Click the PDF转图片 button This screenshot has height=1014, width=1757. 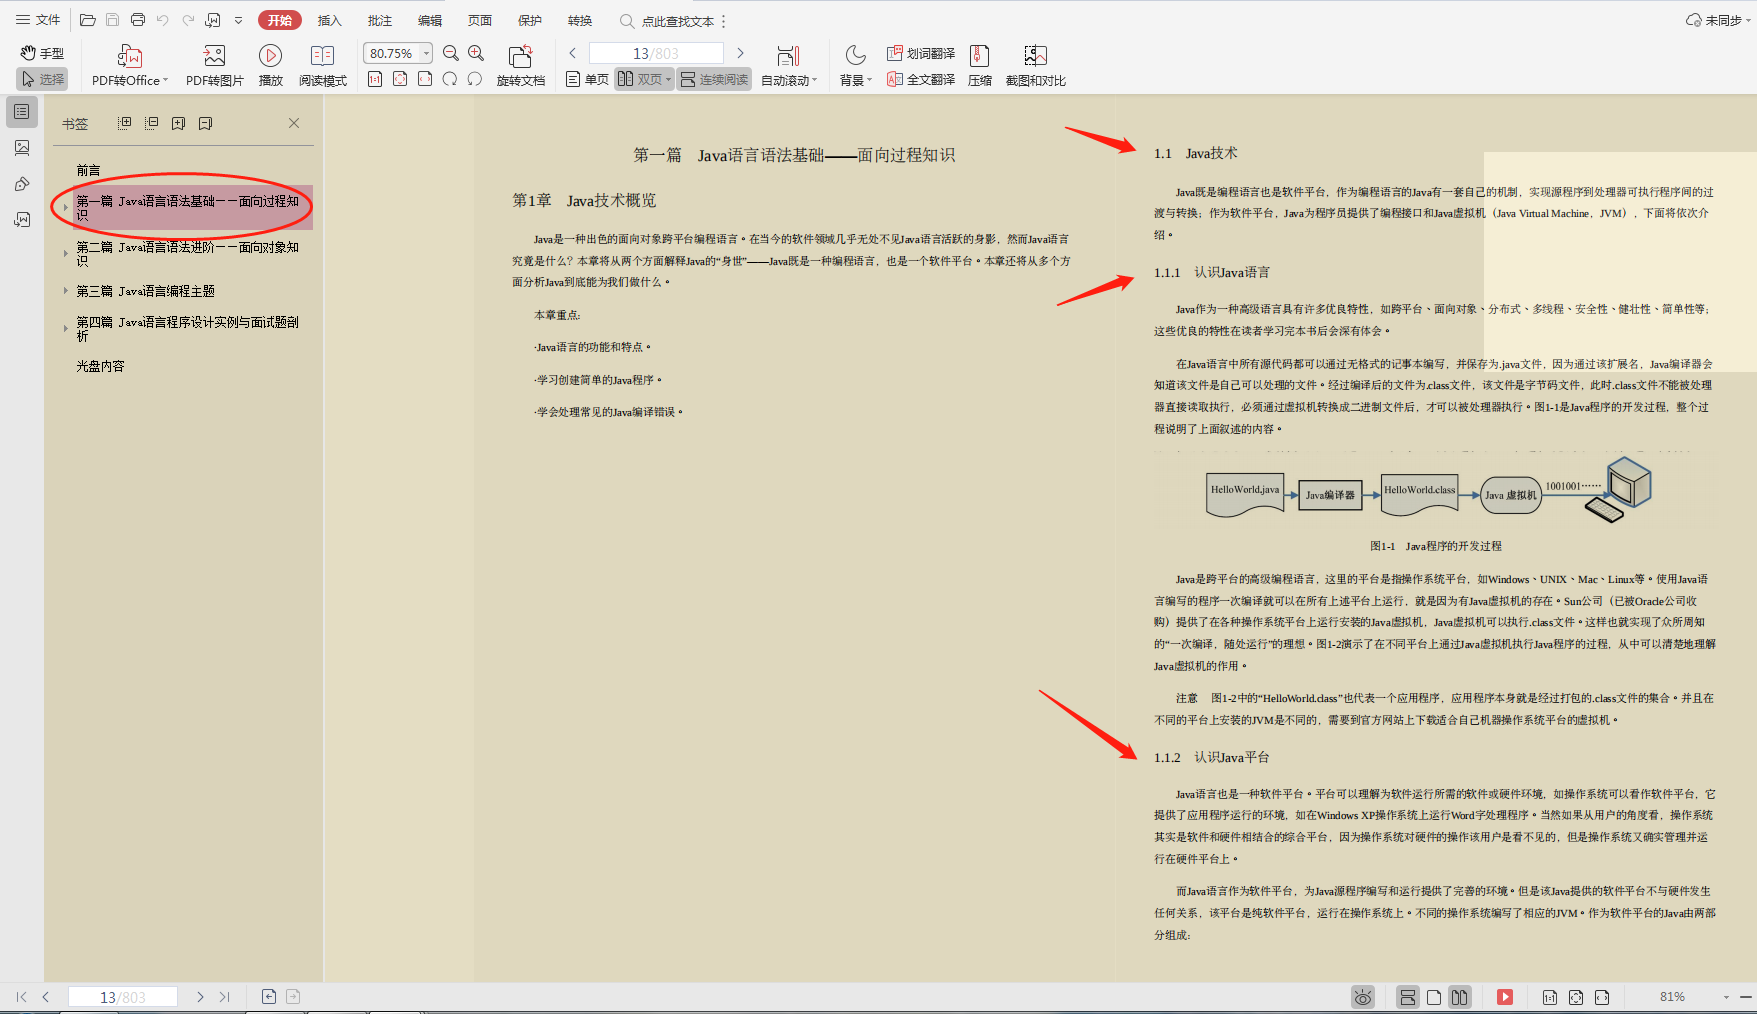pos(215,66)
